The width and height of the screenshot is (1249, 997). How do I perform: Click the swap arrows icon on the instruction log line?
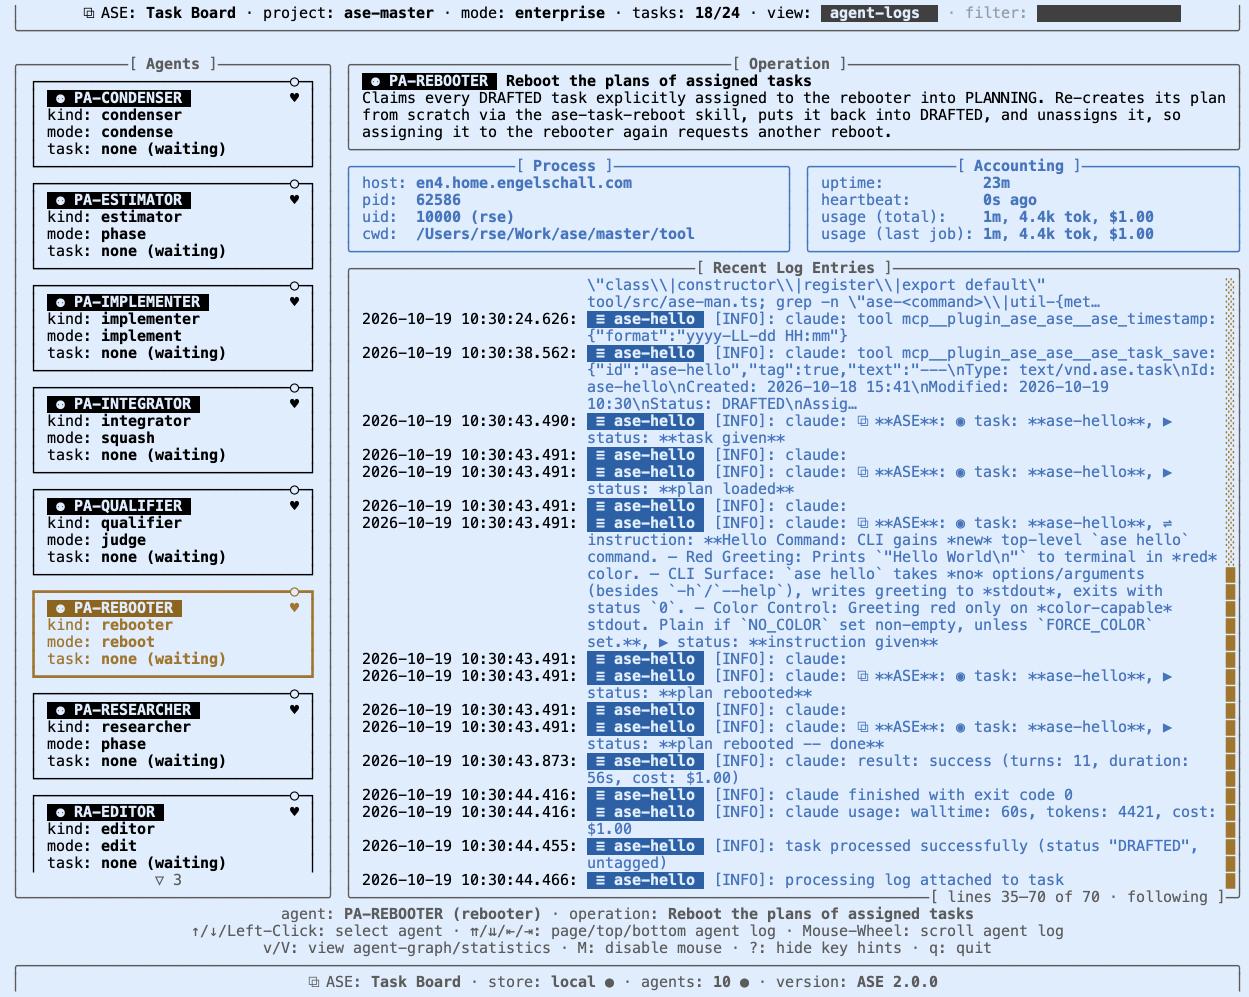click(1167, 523)
